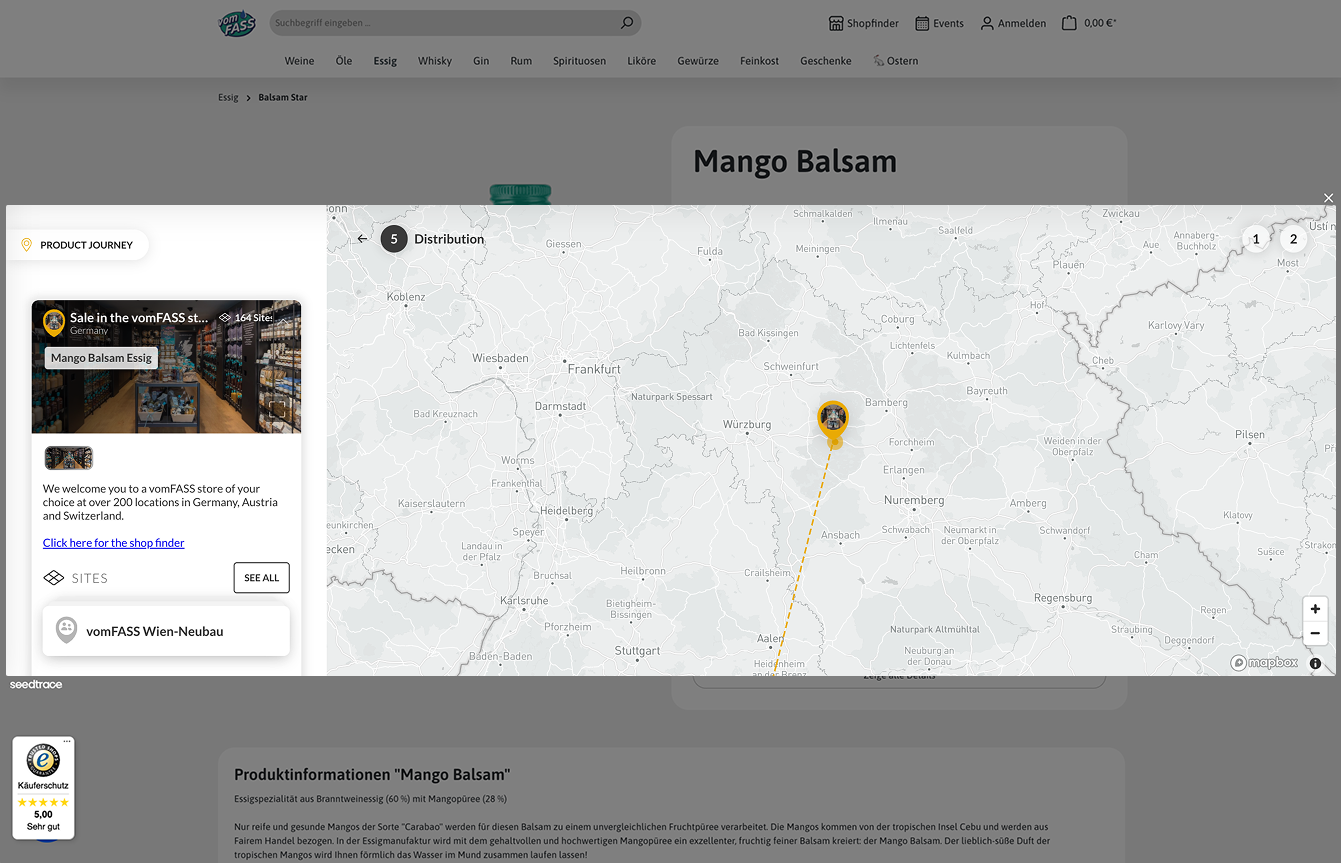
Task: Open the Ostern menu item
Action: pos(895,61)
